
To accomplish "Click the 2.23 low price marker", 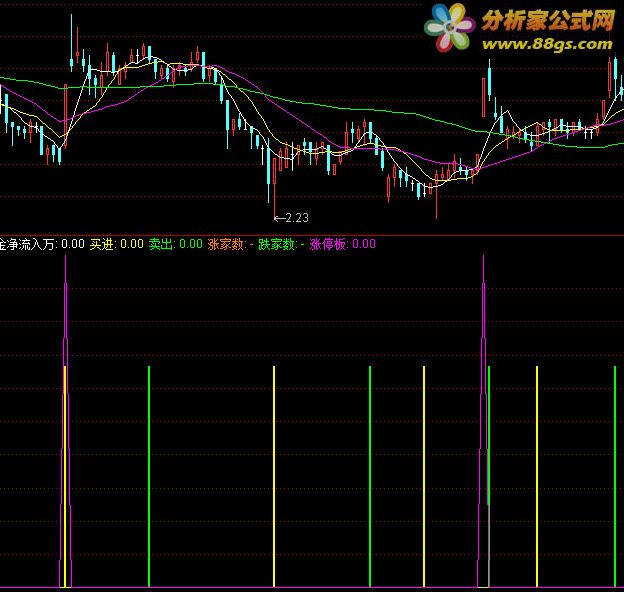I will [x=292, y=218].
